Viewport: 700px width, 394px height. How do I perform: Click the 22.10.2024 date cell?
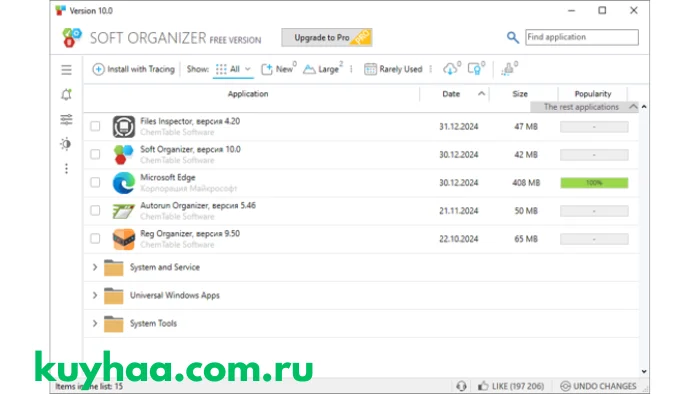tap(458, 239)
